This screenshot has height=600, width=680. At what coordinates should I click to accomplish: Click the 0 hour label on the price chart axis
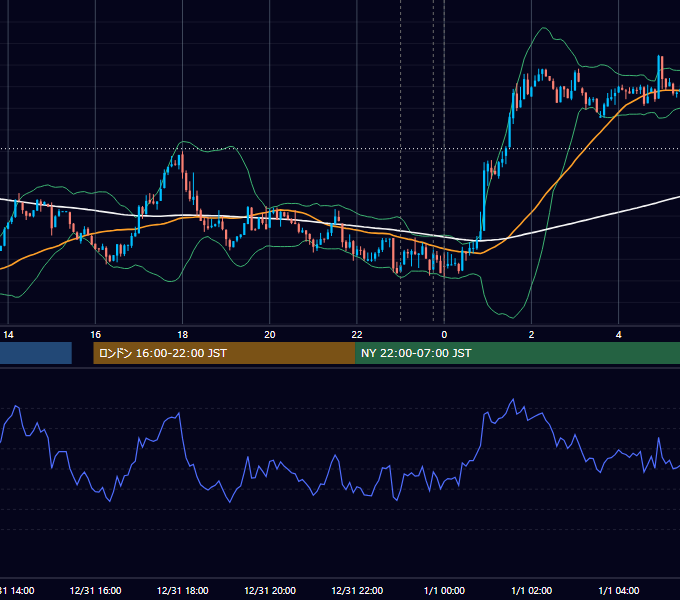click(444, 335)
